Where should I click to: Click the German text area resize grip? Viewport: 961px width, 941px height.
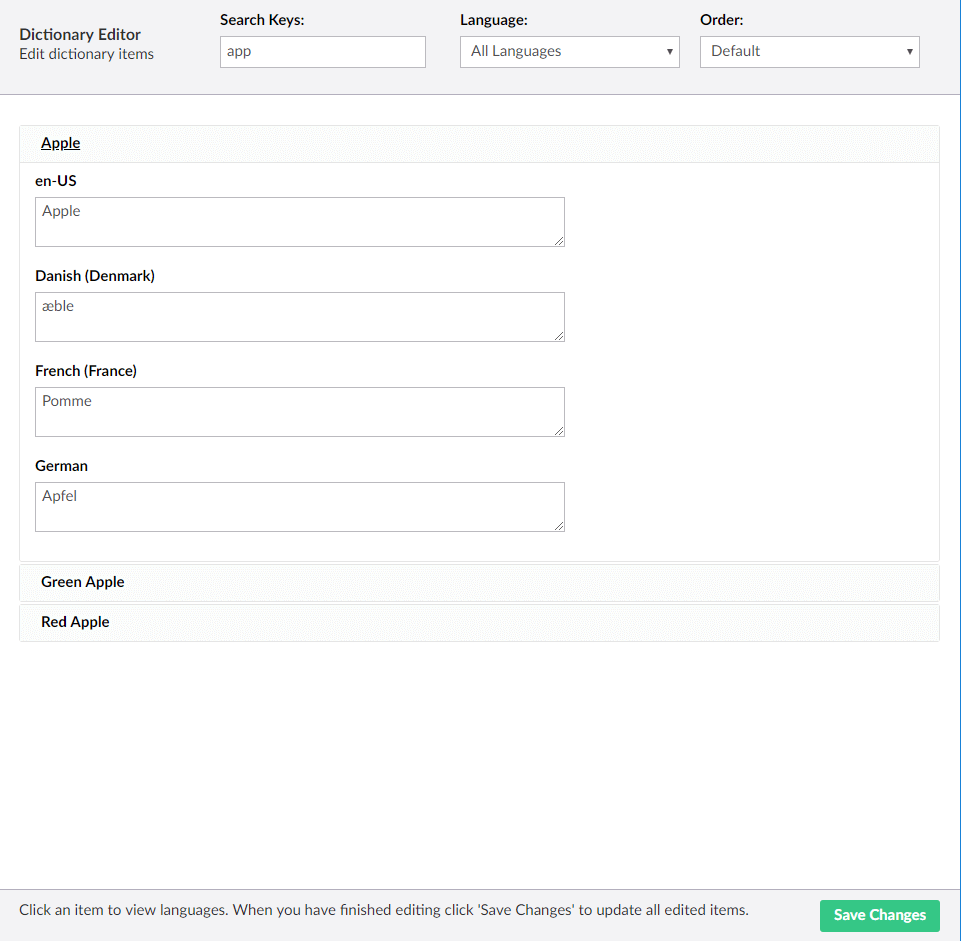(559, 526)
